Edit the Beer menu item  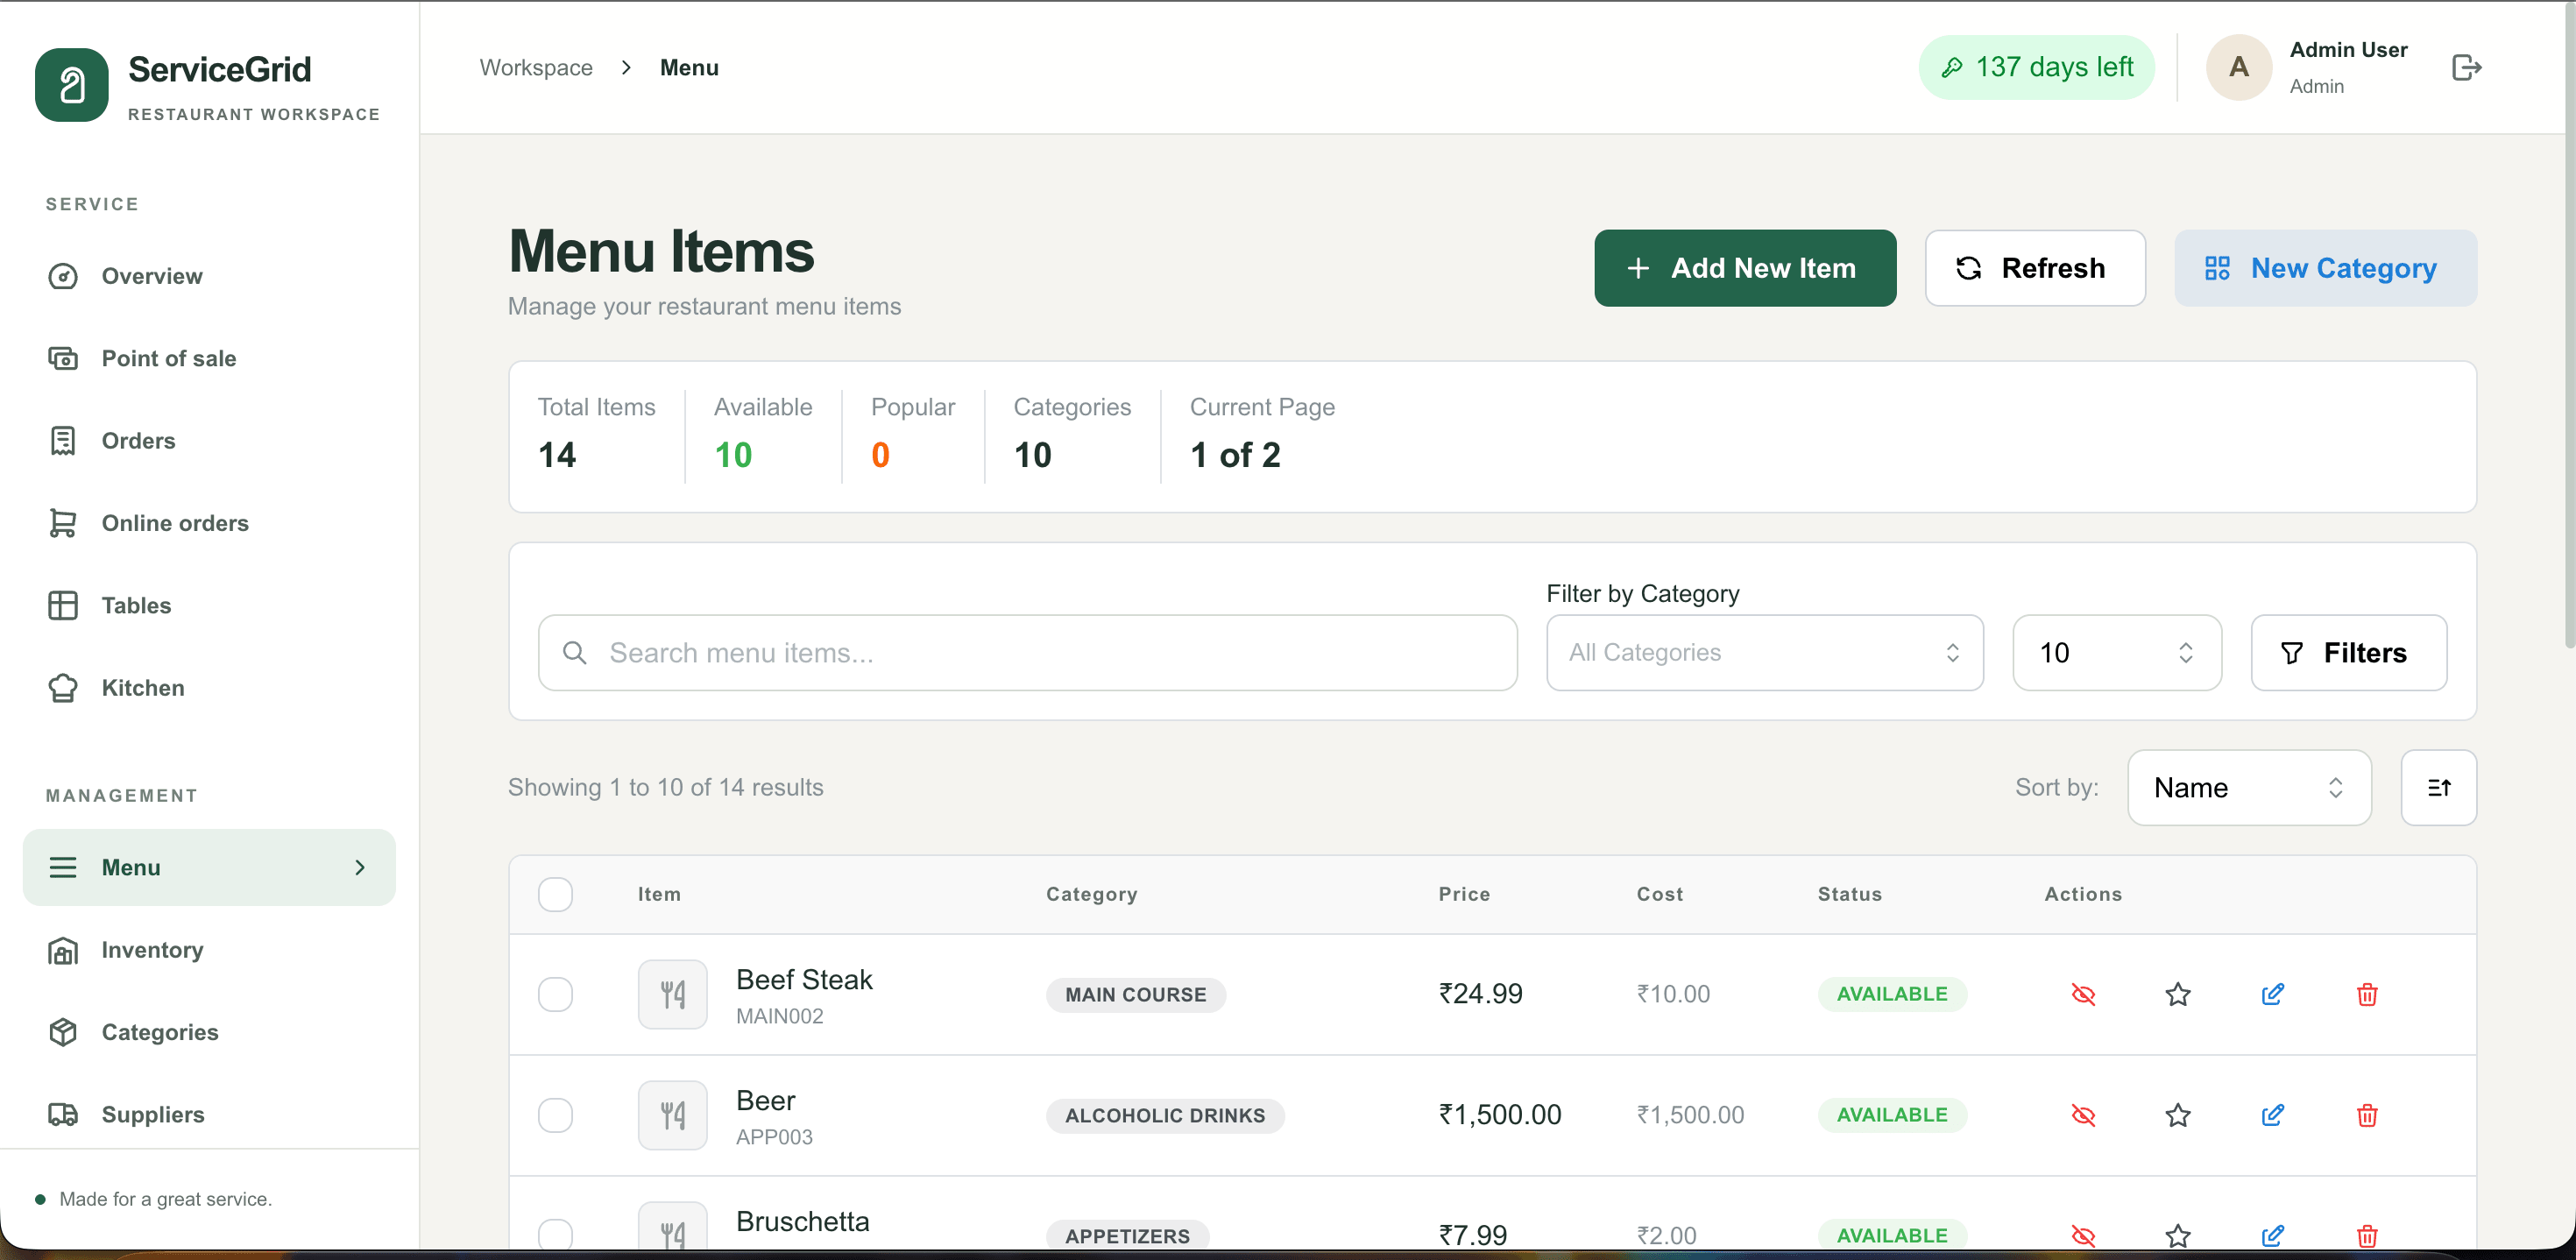(2272, 1115)
